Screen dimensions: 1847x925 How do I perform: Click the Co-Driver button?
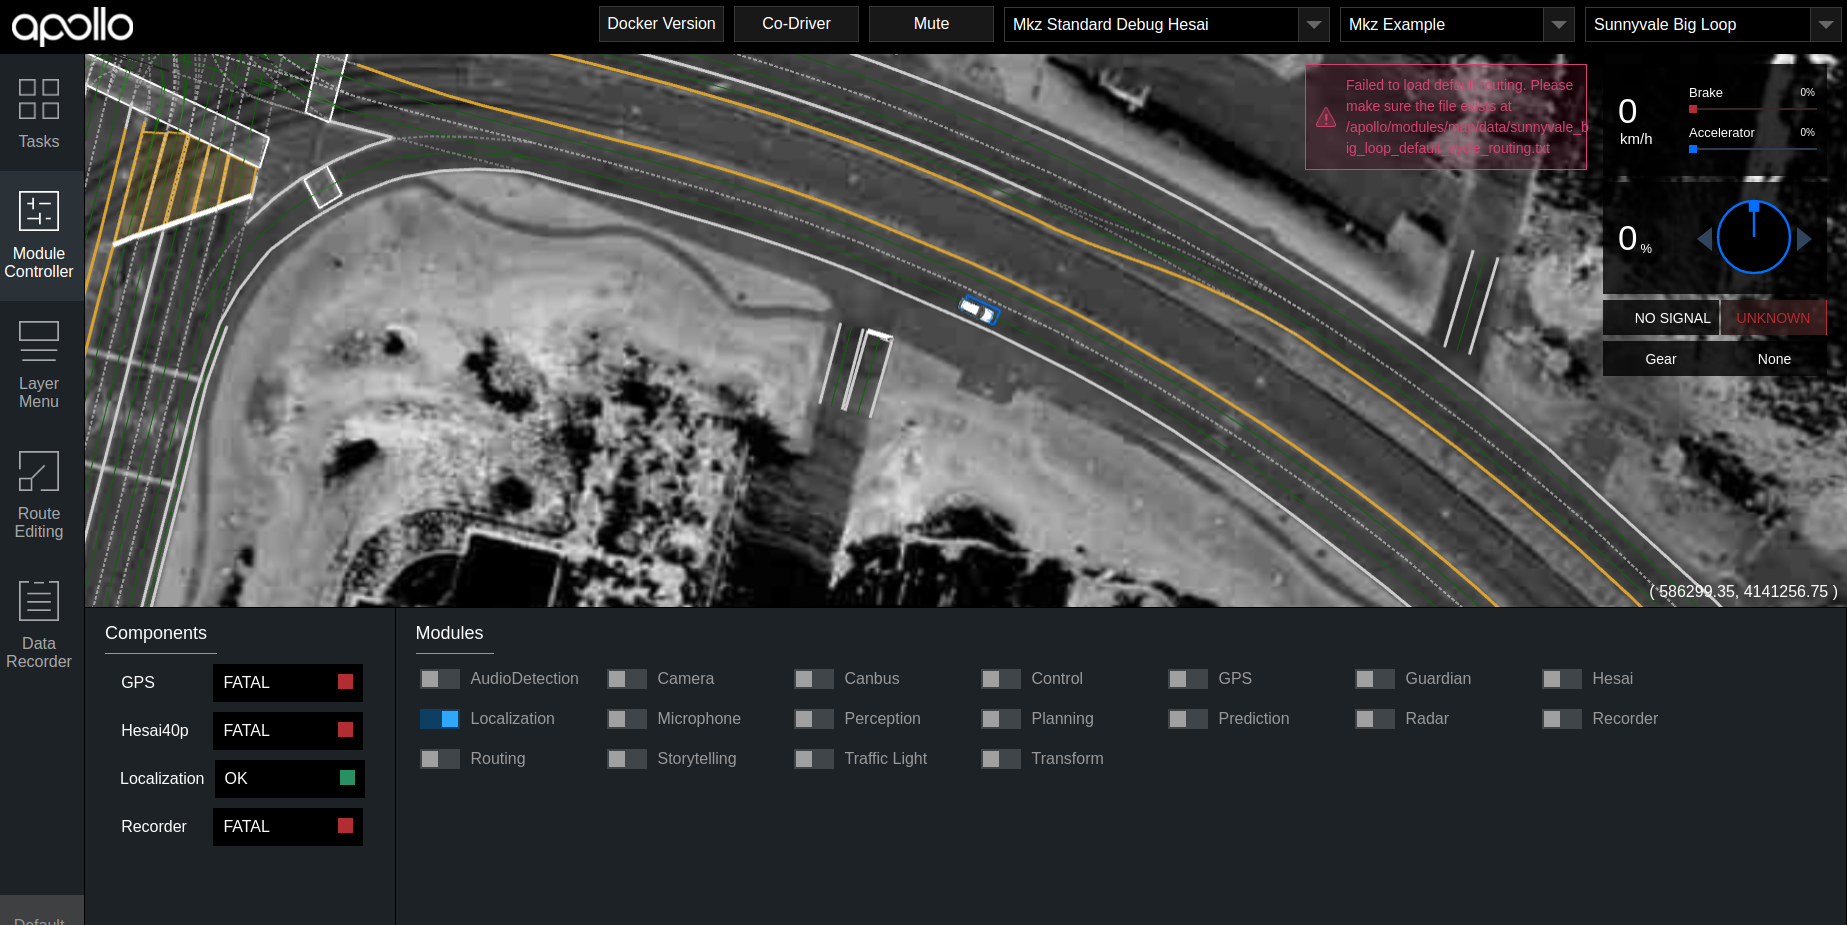(796, 24)
